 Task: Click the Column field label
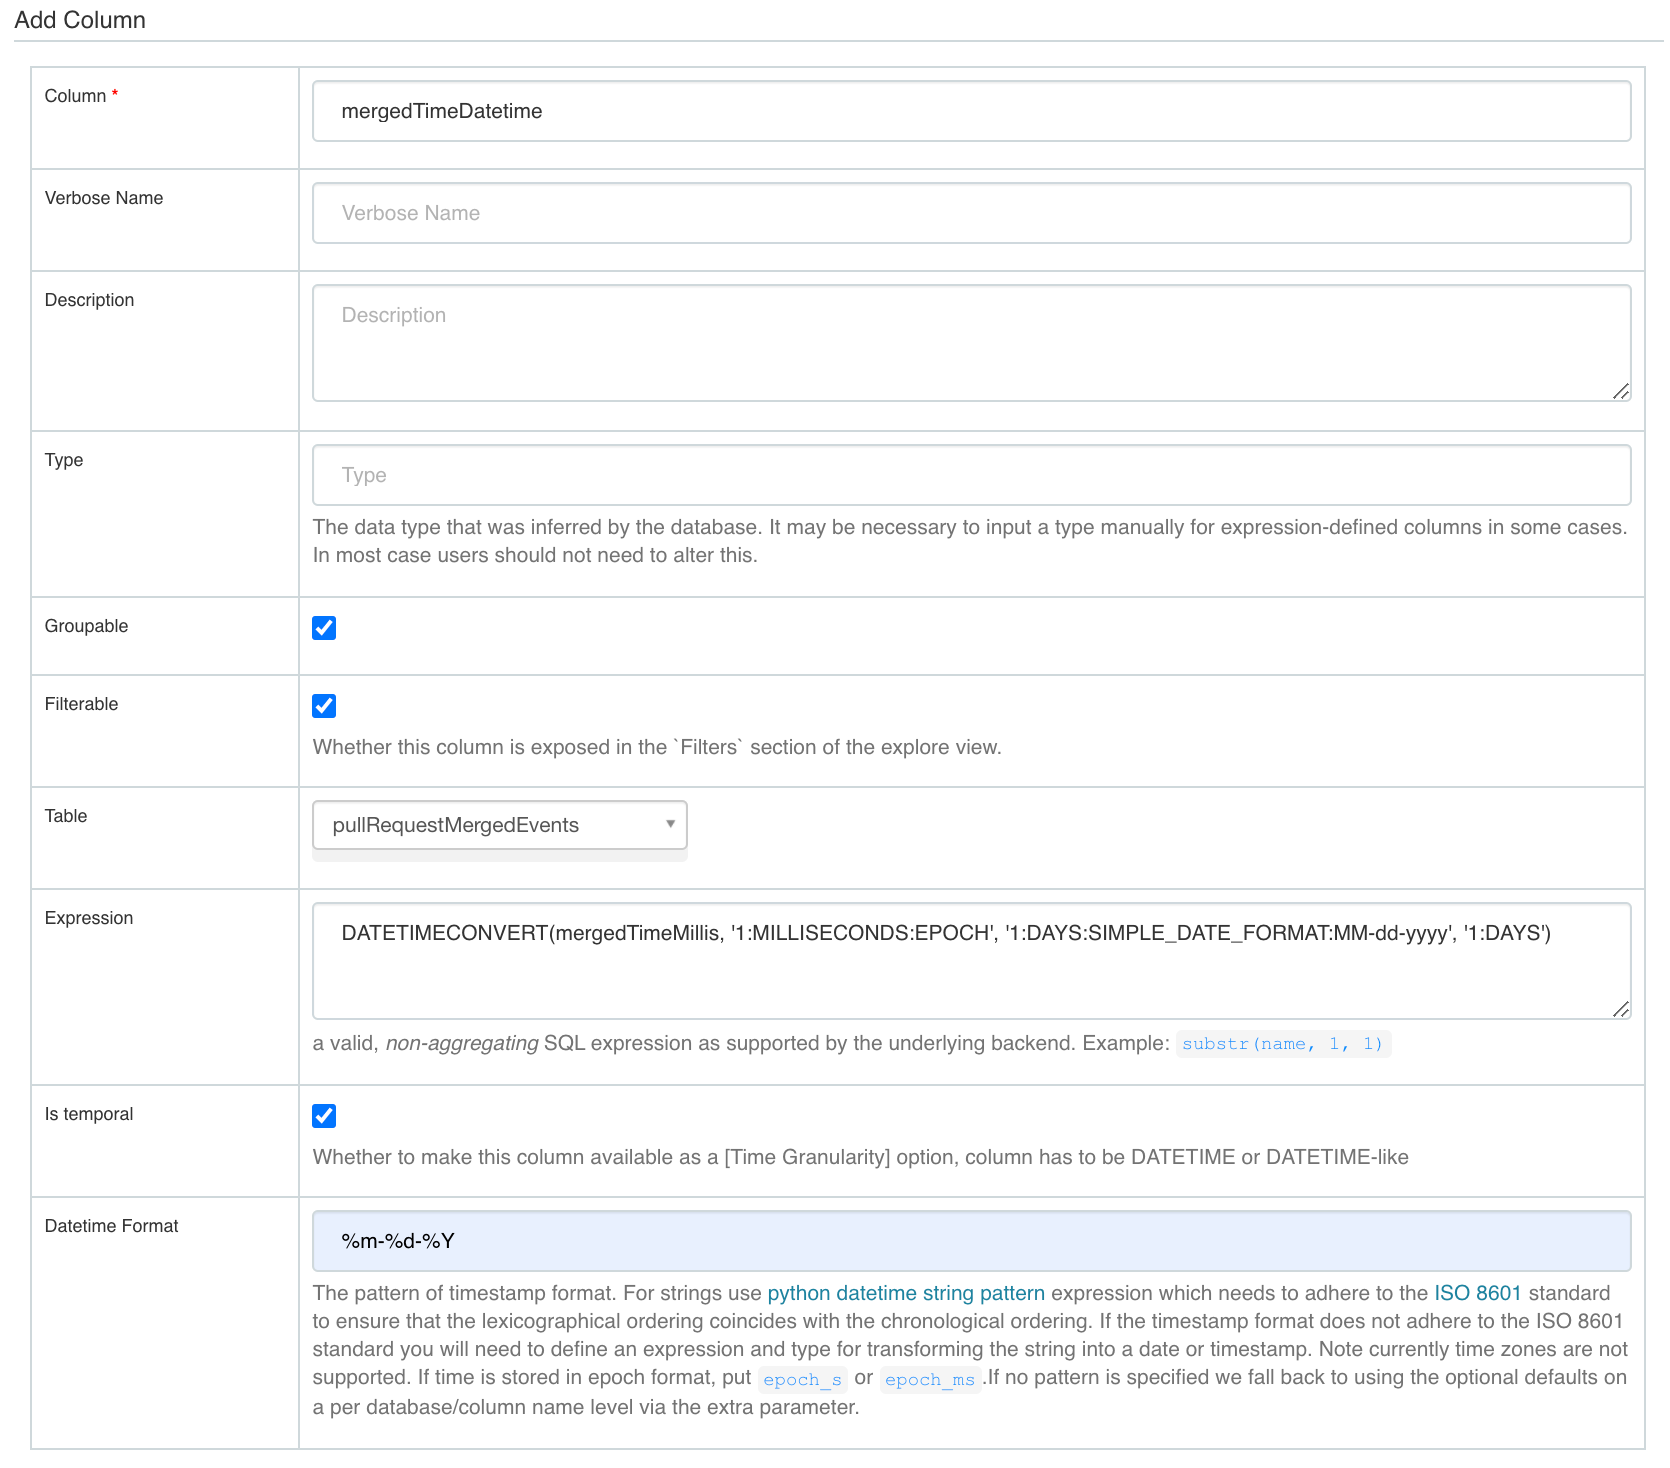coord(75,96)
